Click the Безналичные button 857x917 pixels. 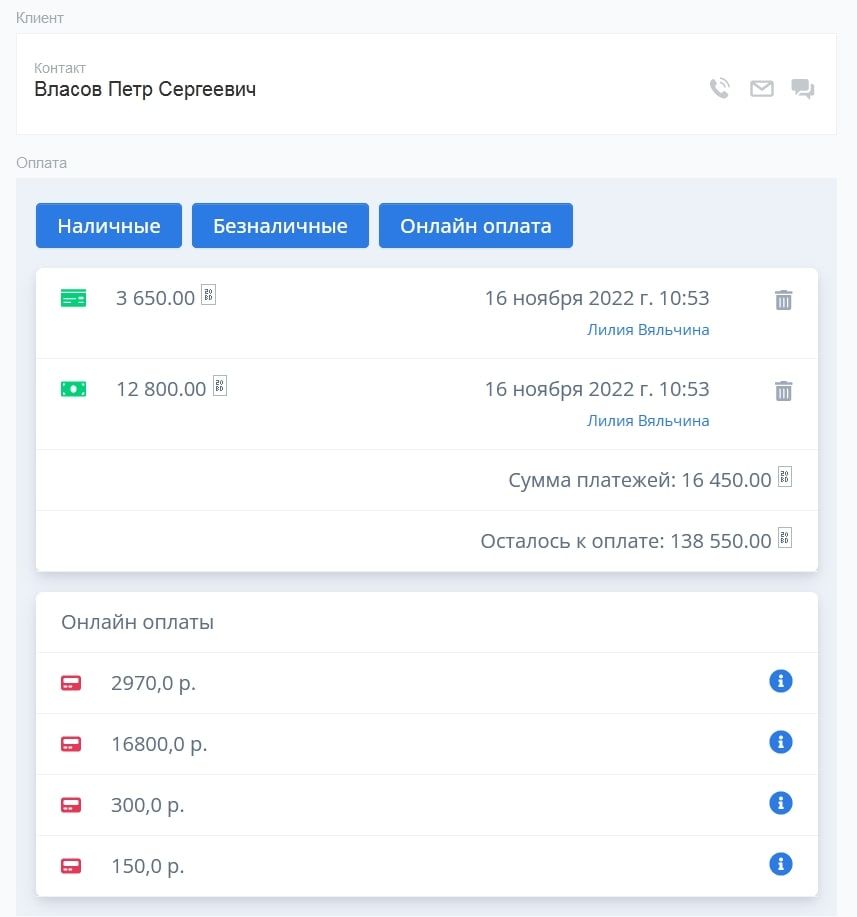280,226
